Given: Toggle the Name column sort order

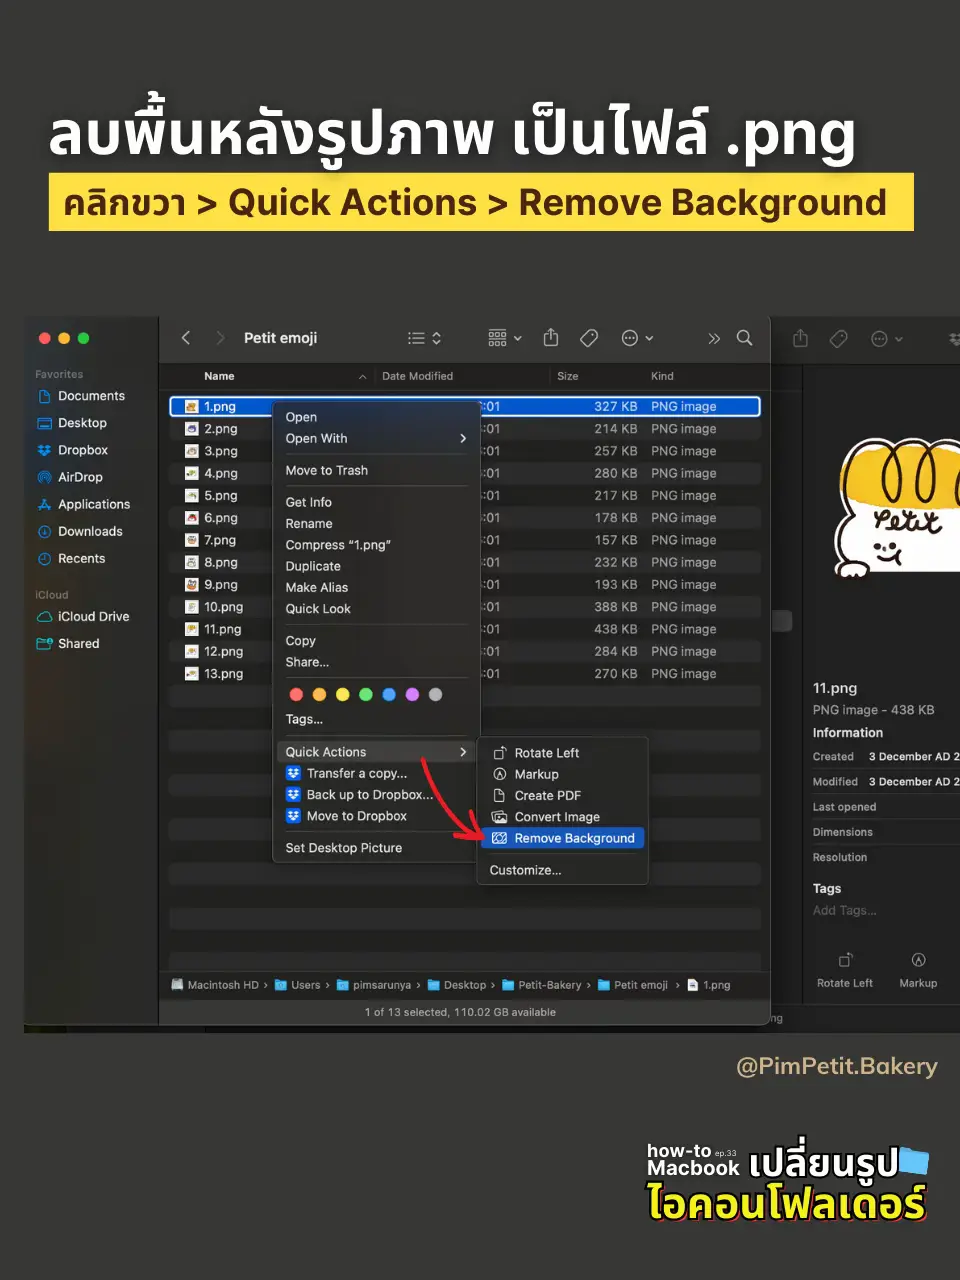Looking at the screenshot, I should tap(219, 375).
